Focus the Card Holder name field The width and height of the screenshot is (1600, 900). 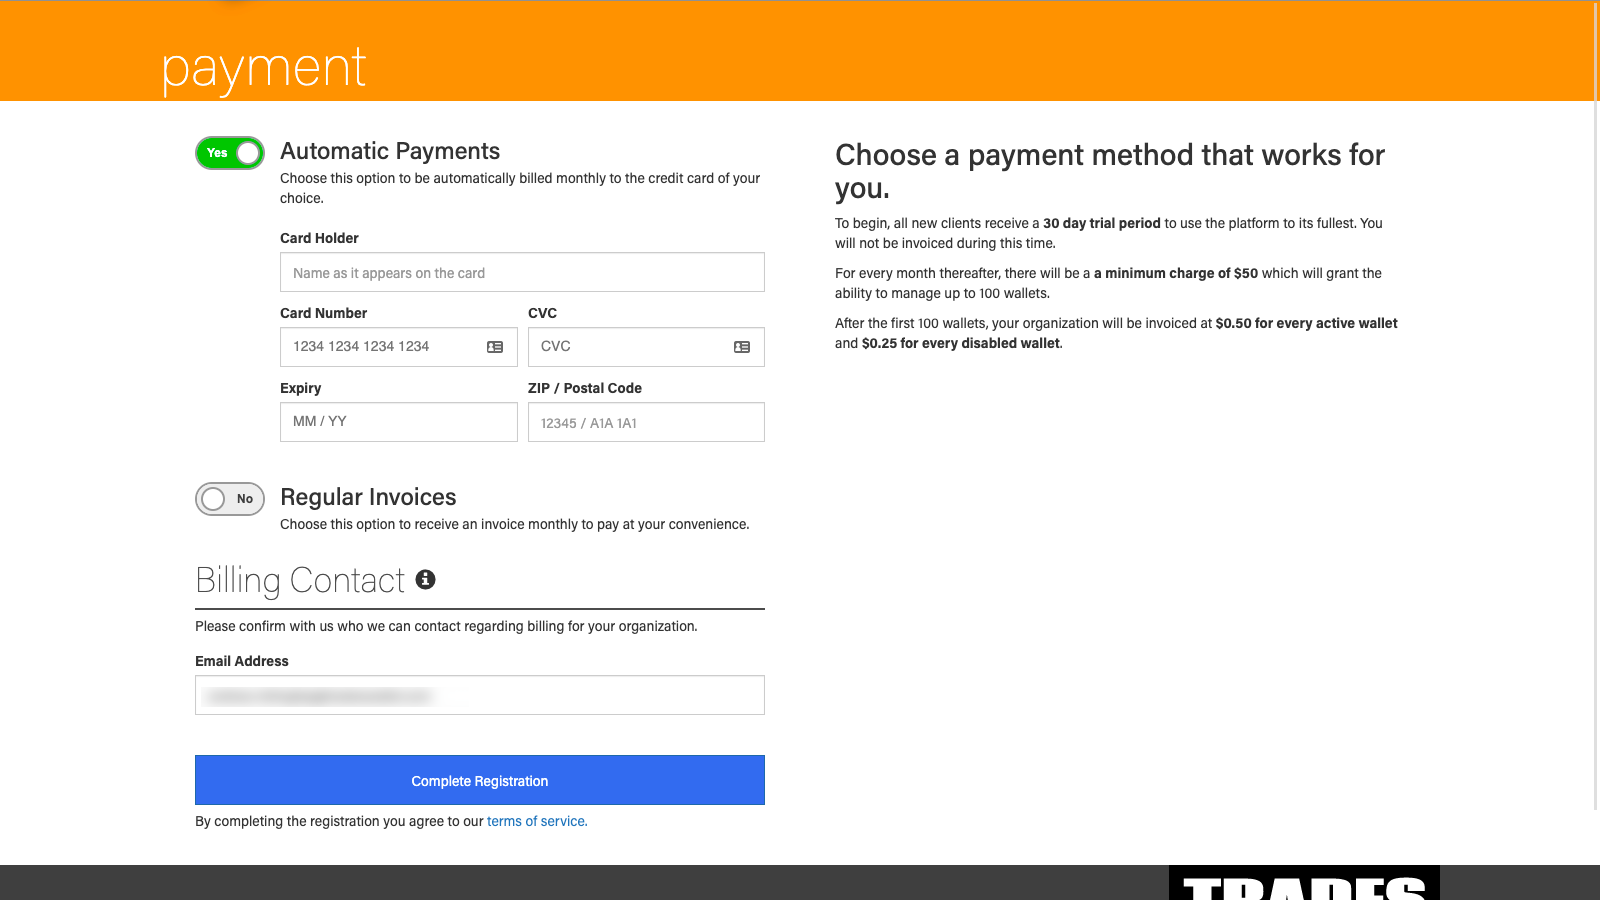522,273
